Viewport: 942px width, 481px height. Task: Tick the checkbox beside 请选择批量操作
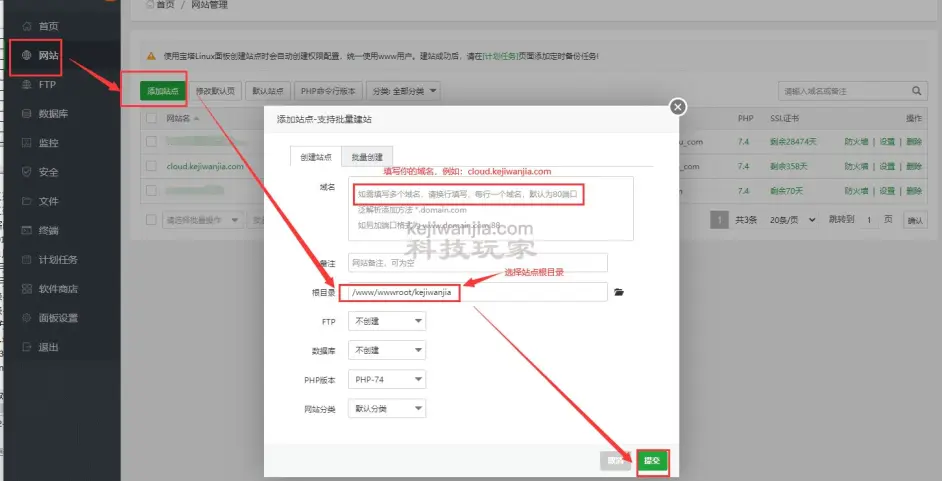point(151,220)
